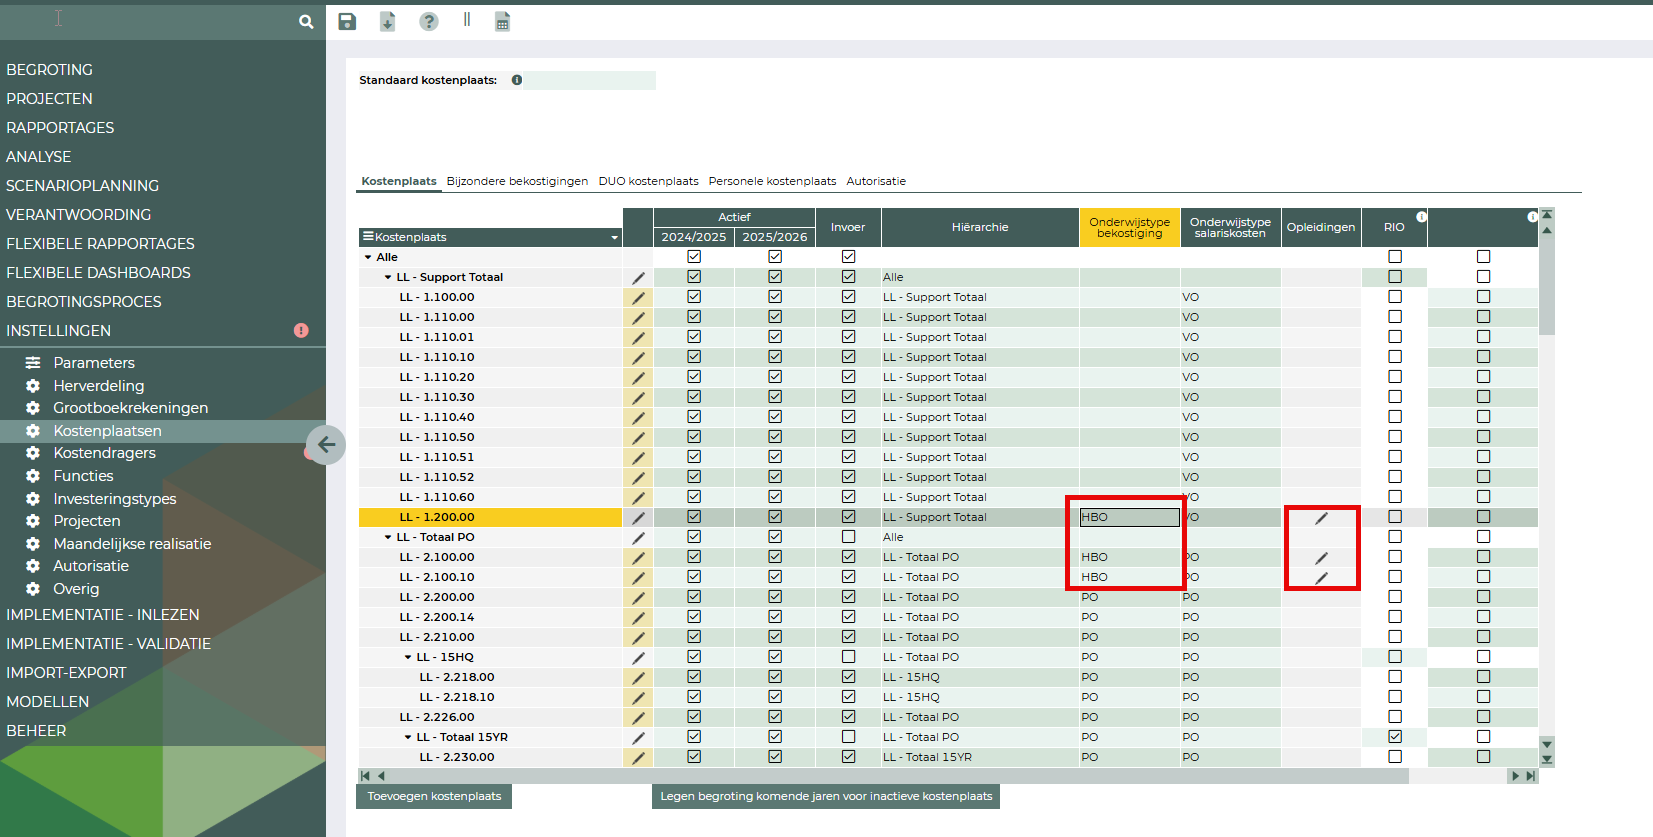Open the help question mark icon
Screen dimensions: 1653x837
[429, 22]
